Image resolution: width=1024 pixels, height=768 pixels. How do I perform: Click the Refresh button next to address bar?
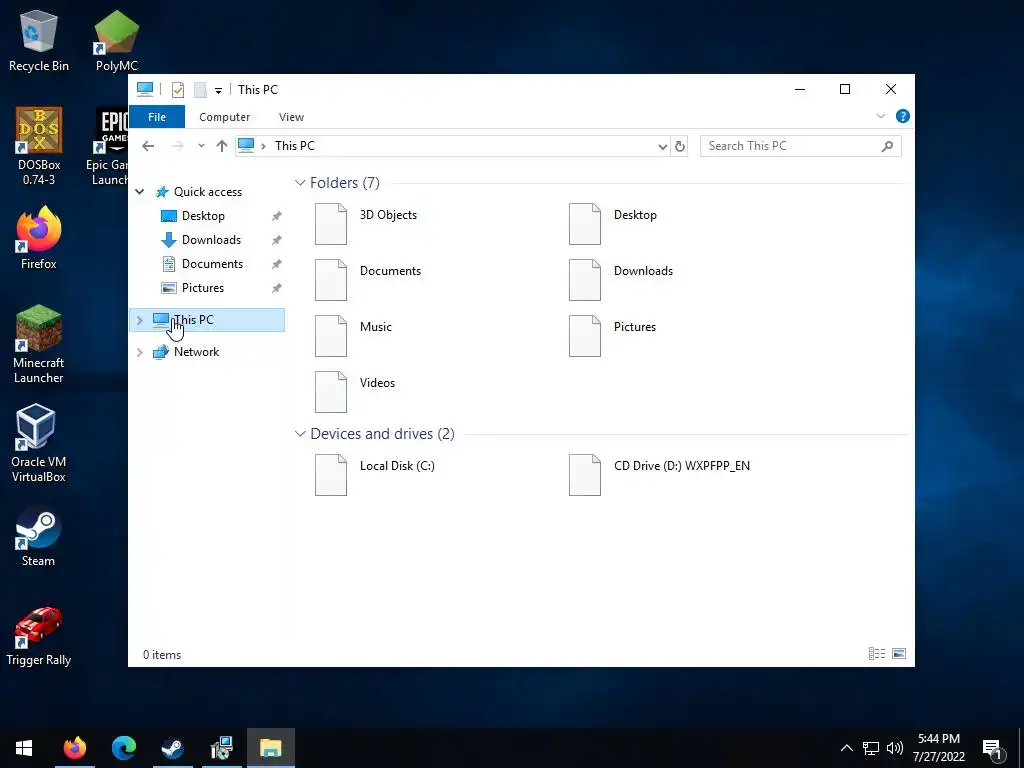click(680, 146)
